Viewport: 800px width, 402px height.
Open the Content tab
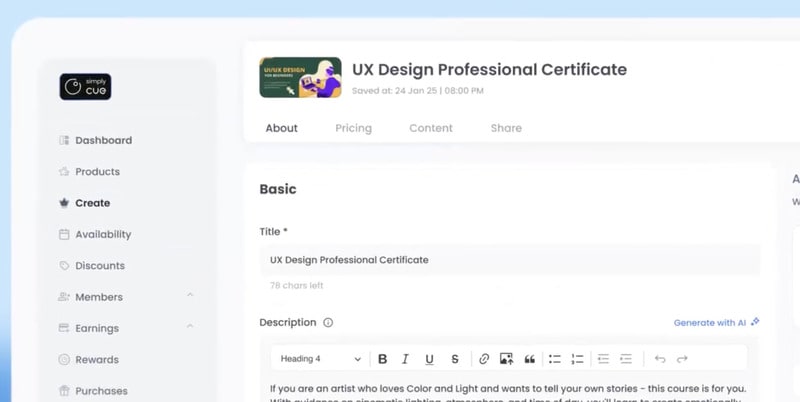[x=431, y=128]
